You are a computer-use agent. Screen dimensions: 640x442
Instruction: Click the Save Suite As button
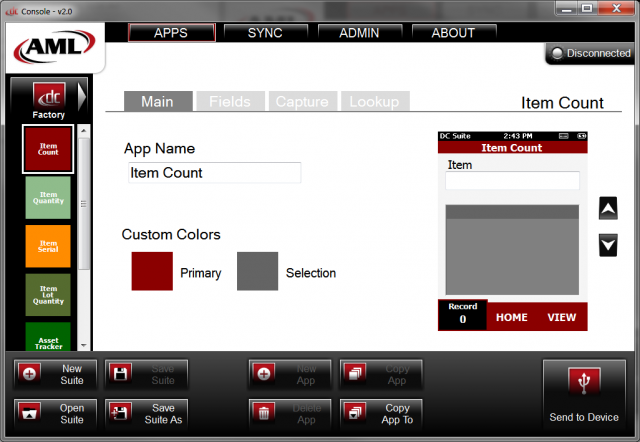147,414
